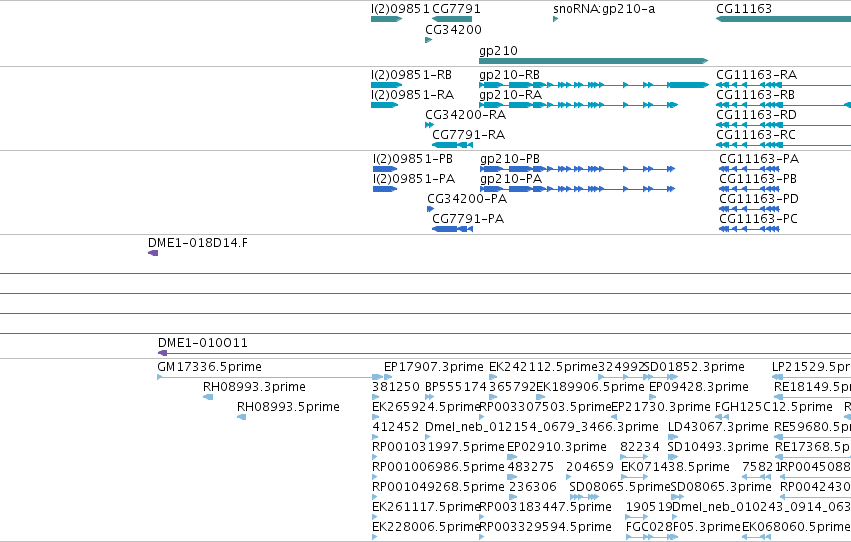
Task: Click the Dmel_neb_012154_0679_3466.3prime label
Action: click(542, 428)
